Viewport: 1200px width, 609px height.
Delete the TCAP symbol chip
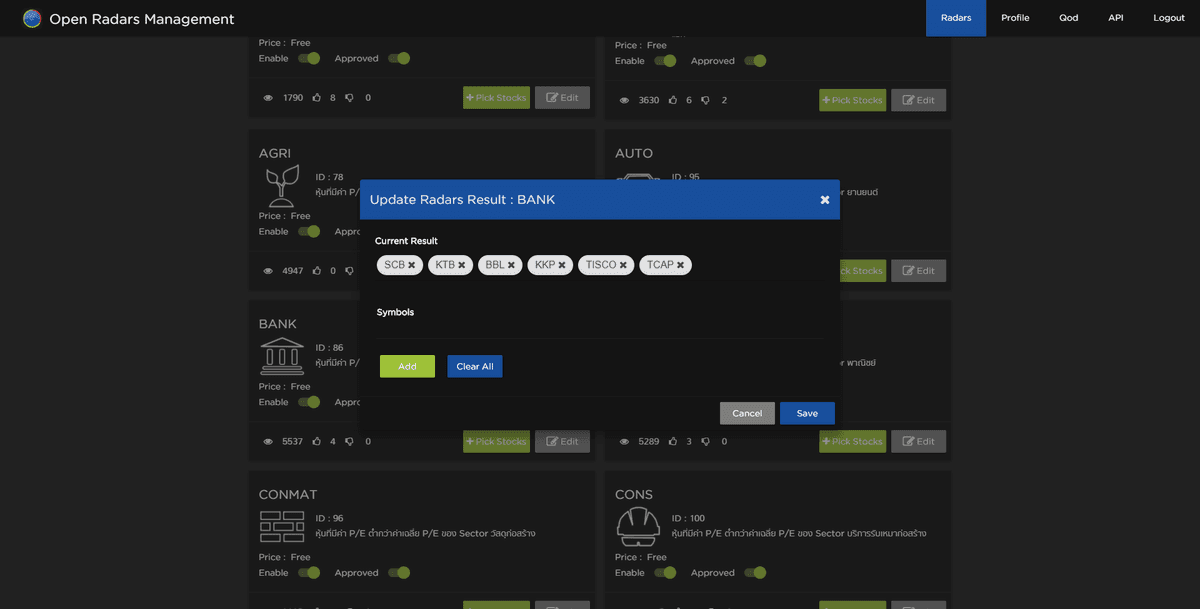coord(681,265)
